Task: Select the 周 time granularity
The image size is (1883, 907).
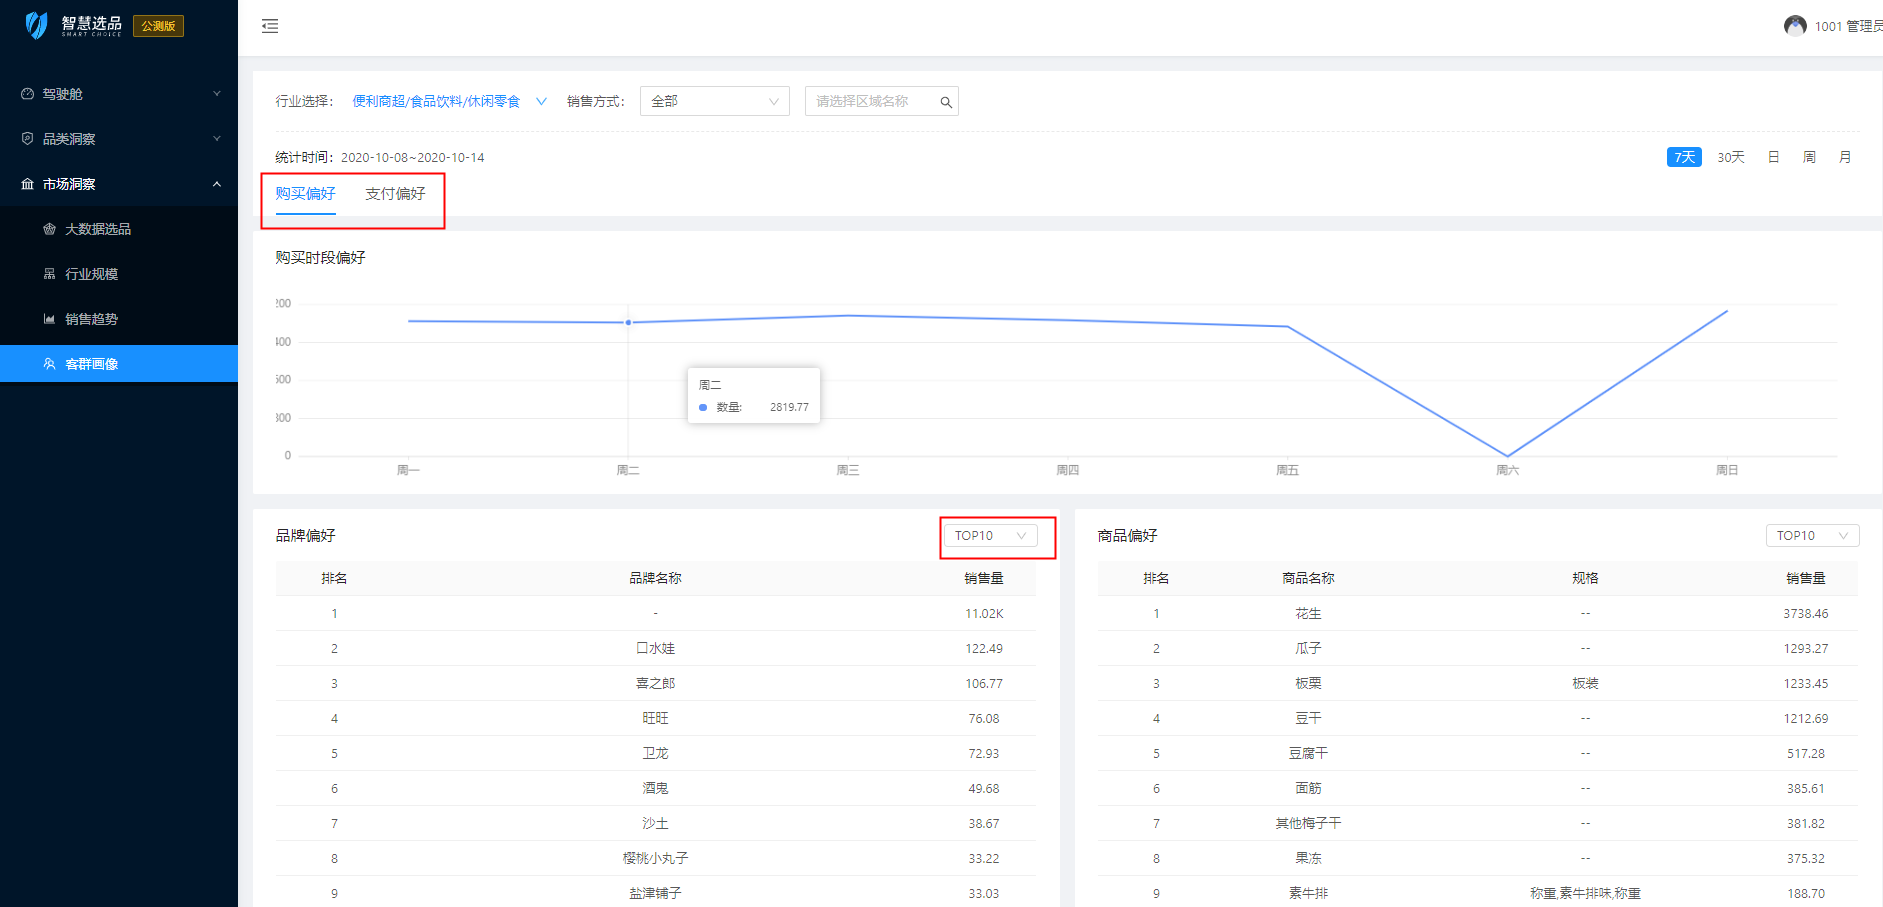Action: pyautogui.click(x=1809, y=157)
